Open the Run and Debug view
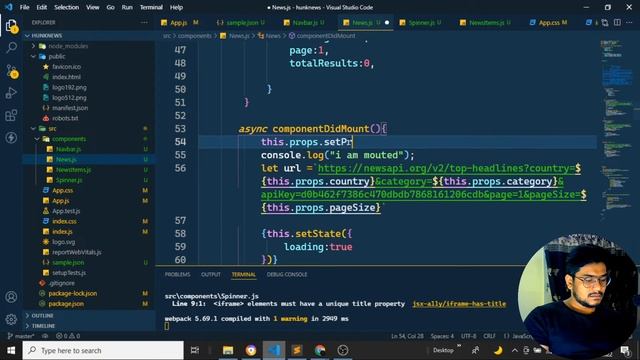640x360 pixels. point(11,93)
